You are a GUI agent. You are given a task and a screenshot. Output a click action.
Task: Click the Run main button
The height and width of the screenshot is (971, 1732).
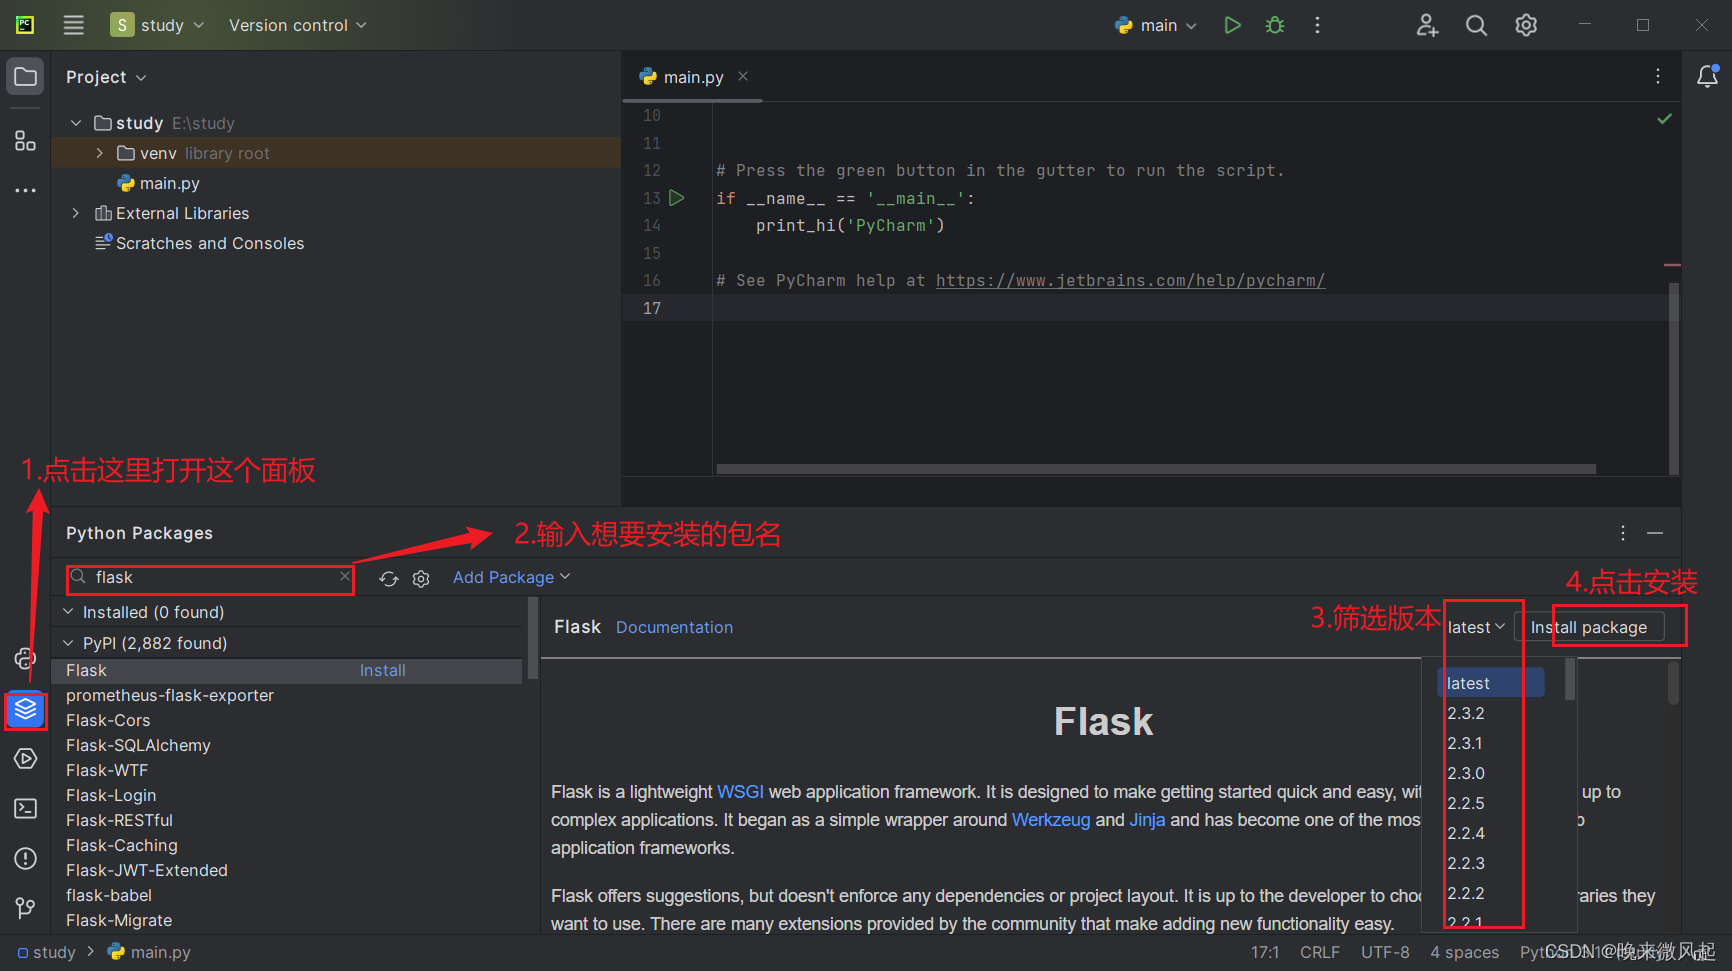coord(1232,25)
